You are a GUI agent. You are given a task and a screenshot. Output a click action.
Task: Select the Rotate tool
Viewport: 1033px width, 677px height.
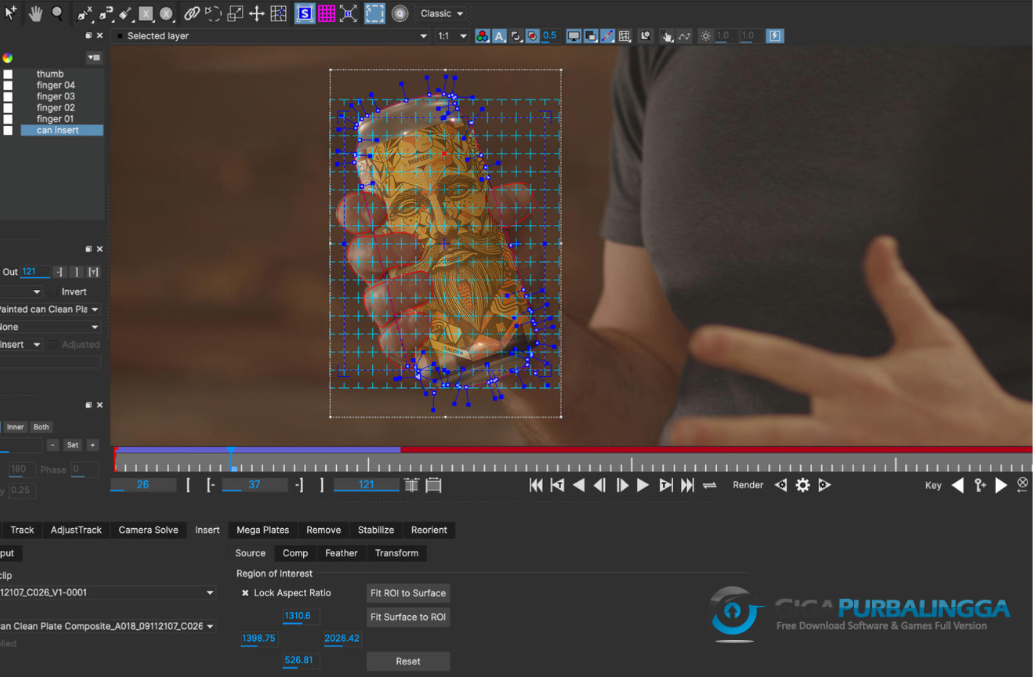coord(213,13)
